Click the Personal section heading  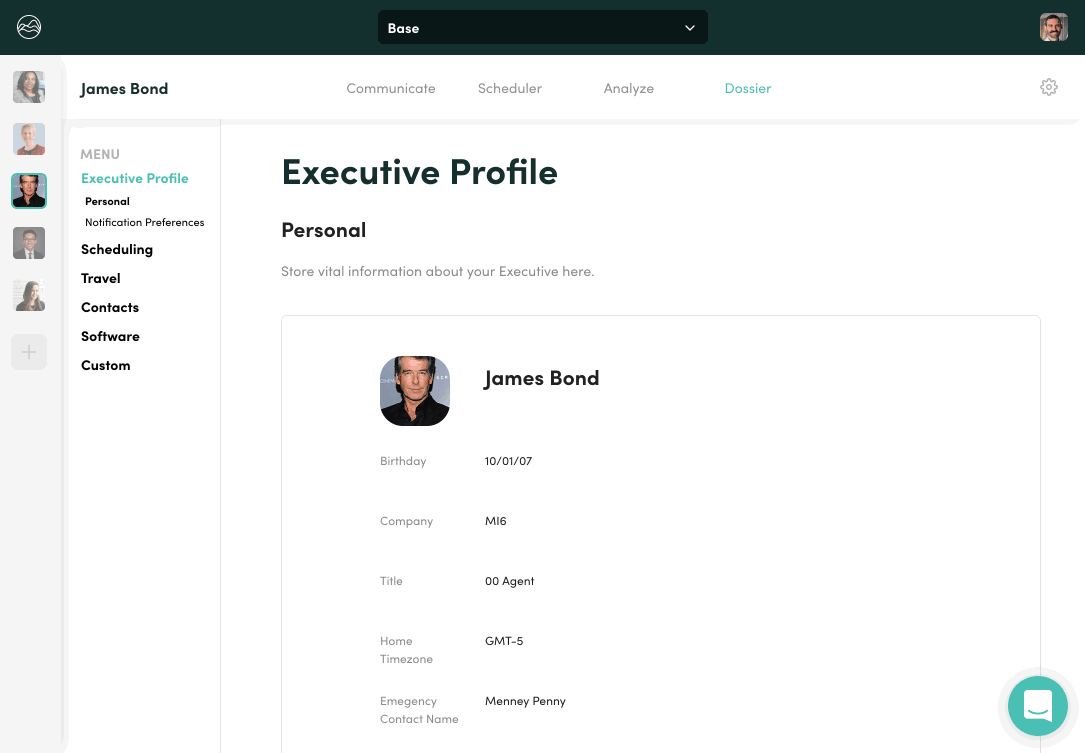(324, 230)
